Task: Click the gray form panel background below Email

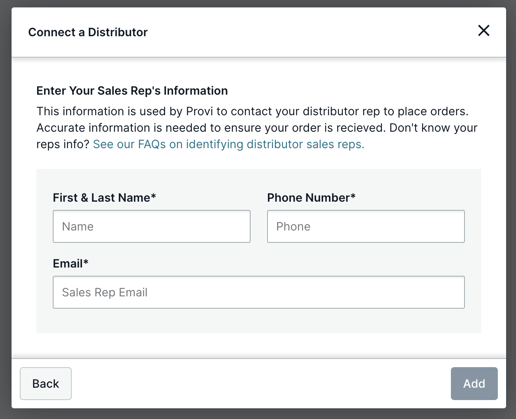Action: (x=259, y=321)
